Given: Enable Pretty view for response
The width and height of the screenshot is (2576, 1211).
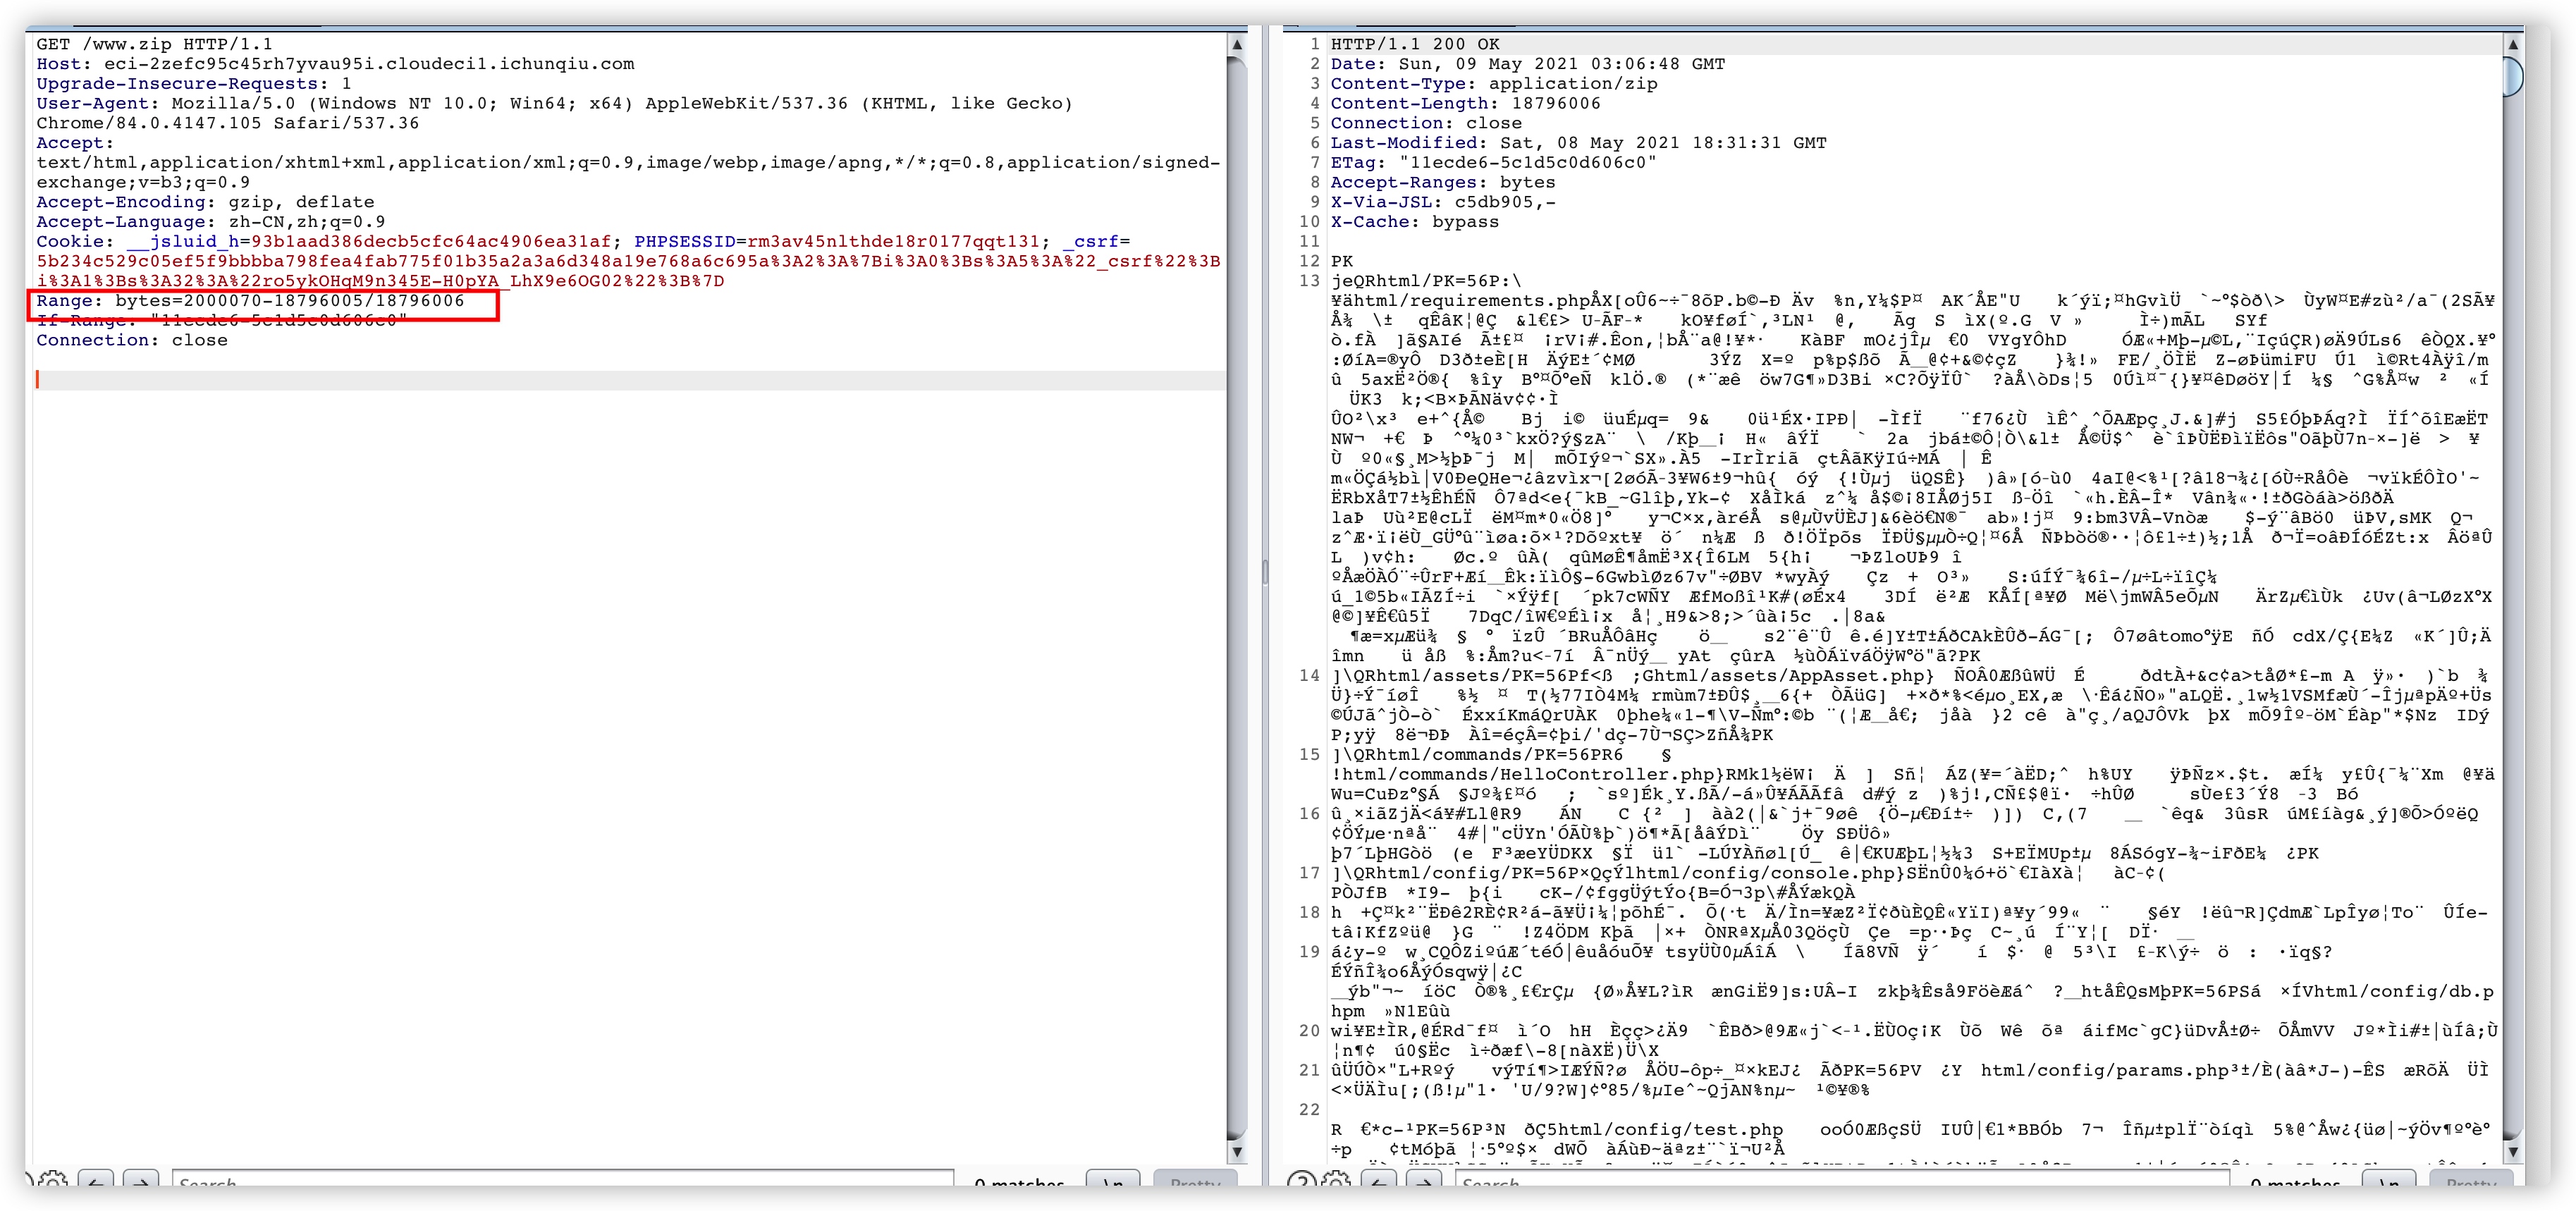Looking at the screenshot, I should [x=2471, y=1182].
